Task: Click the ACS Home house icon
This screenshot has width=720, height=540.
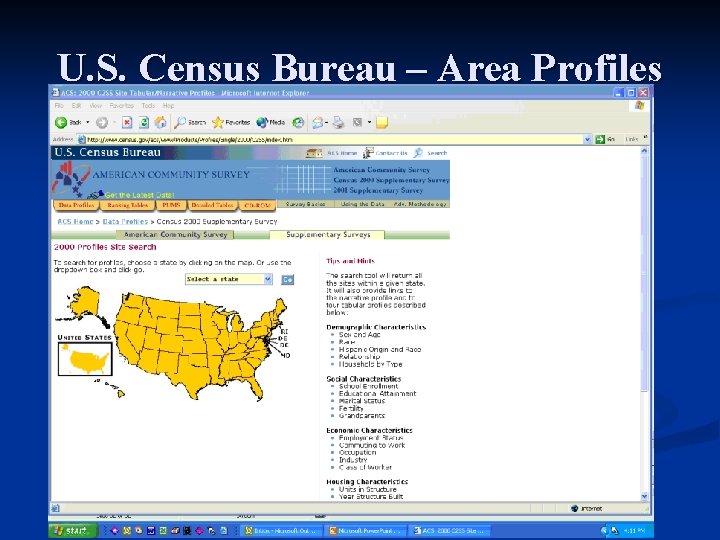Action: (x=314, y=153)
